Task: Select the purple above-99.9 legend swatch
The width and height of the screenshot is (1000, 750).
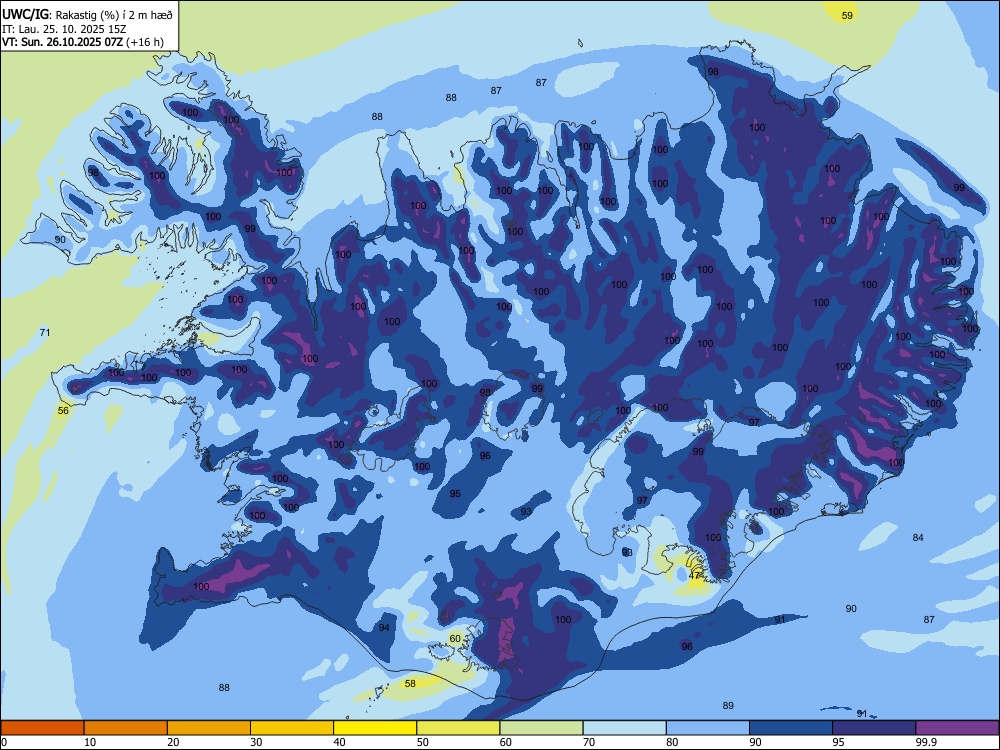Action: click(957, 728)
